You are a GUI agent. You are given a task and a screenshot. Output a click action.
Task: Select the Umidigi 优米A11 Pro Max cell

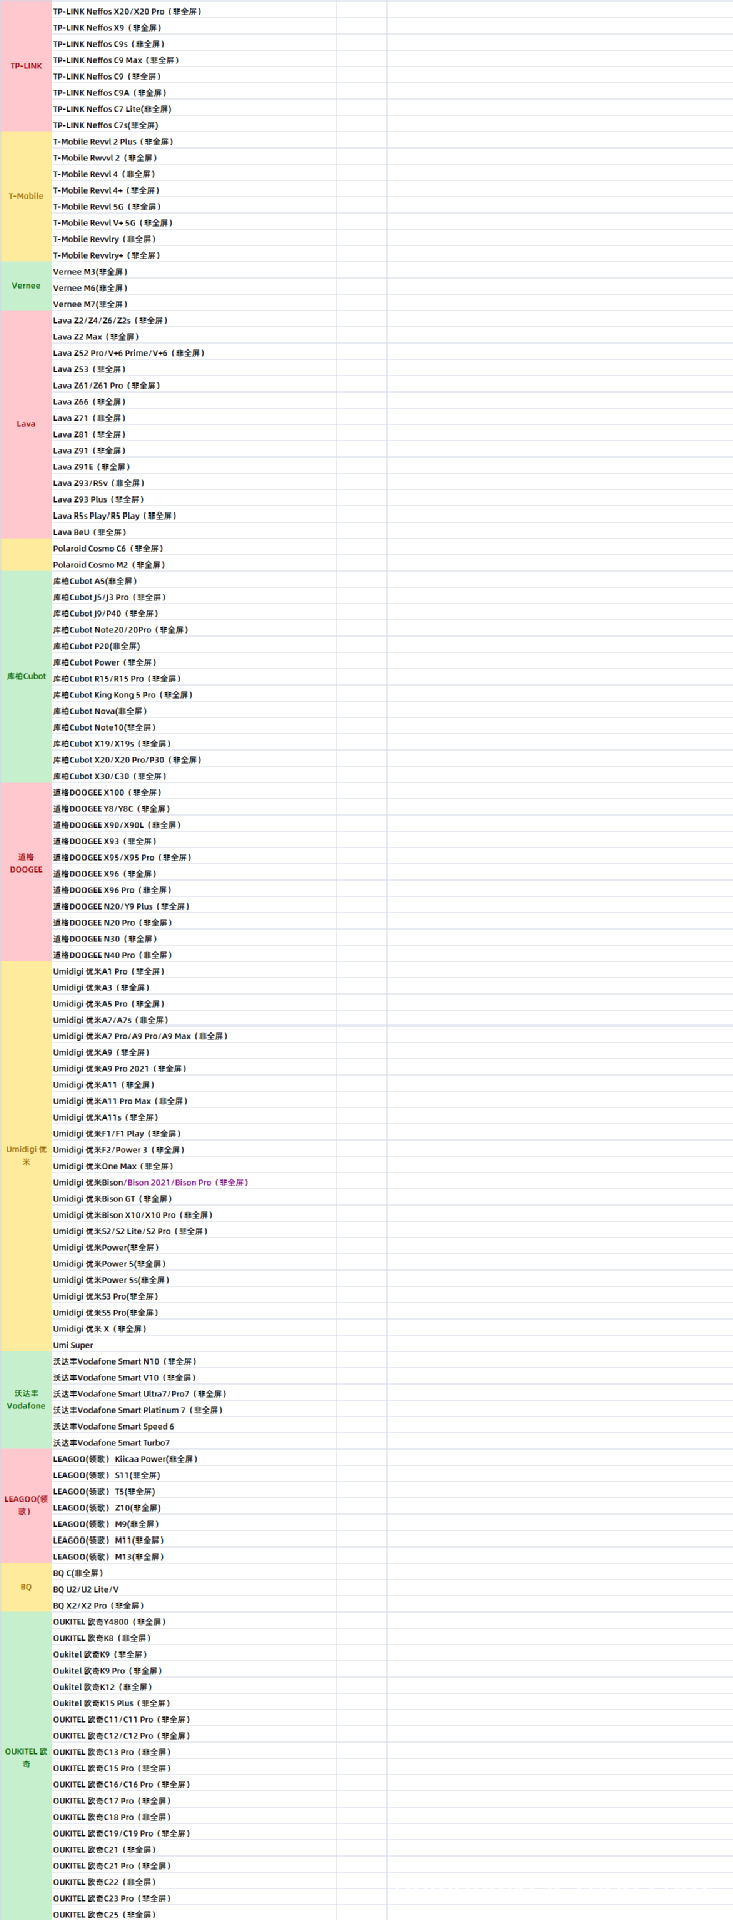(x=194, y=1101)
